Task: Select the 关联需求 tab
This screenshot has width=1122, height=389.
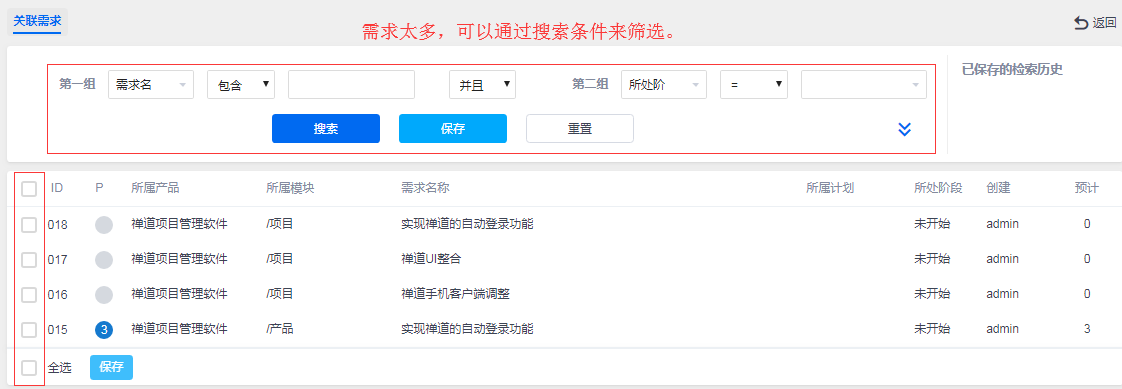Action: click(37, 21)
